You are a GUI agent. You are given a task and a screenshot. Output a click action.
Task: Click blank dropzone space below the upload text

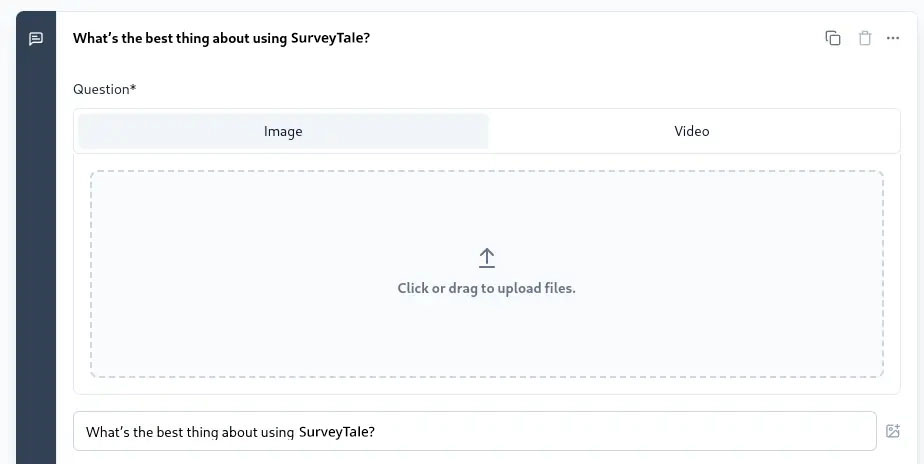(487, 340)
